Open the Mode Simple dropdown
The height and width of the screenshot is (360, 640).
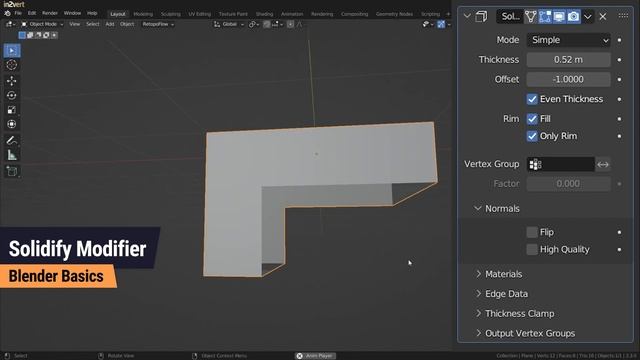tap(569, 40)
